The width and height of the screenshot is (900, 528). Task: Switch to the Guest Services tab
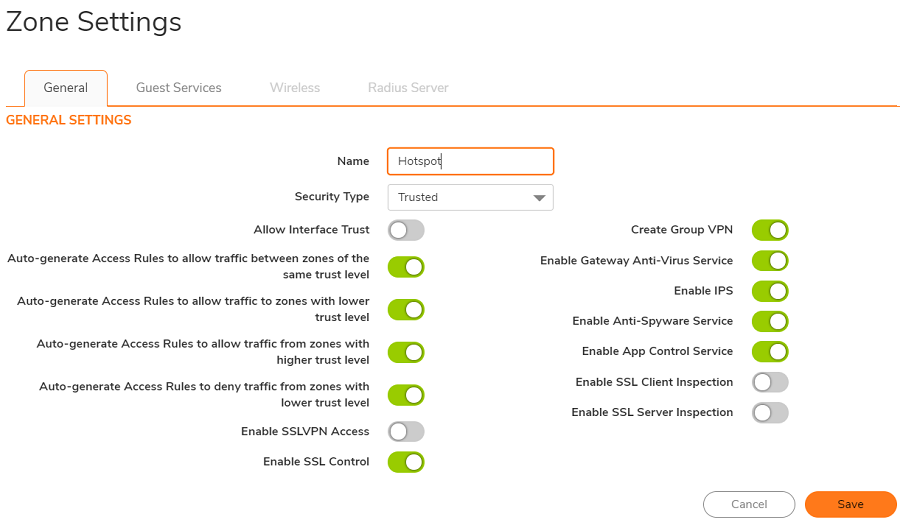click(x=179, y=88)
